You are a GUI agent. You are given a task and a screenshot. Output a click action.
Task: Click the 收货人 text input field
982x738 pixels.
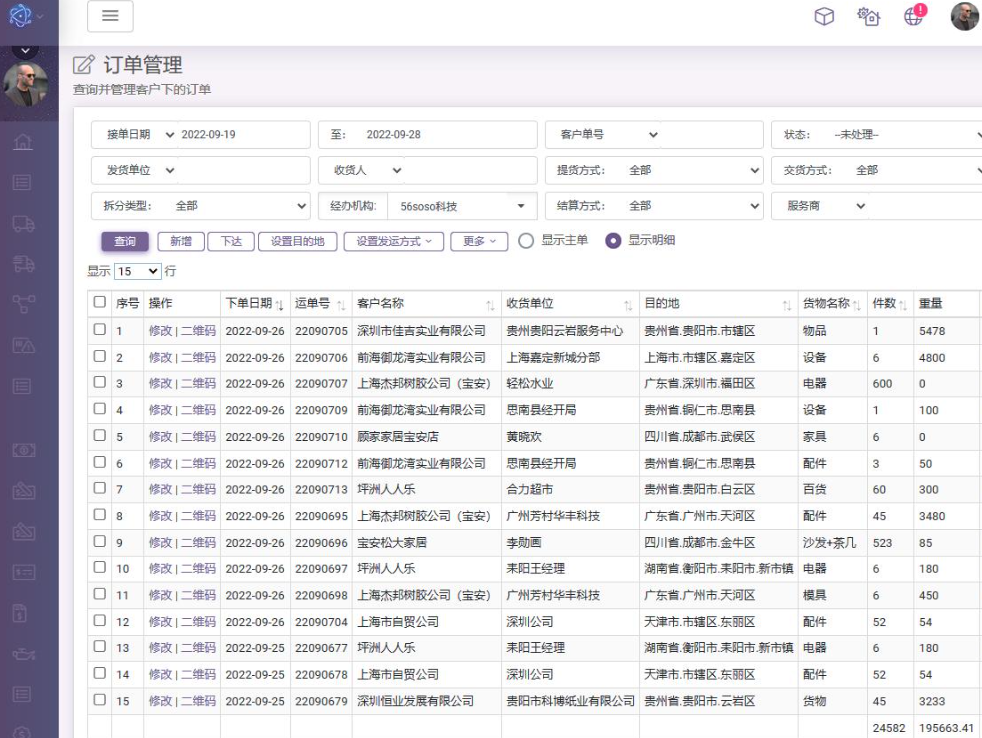(470, 170)
